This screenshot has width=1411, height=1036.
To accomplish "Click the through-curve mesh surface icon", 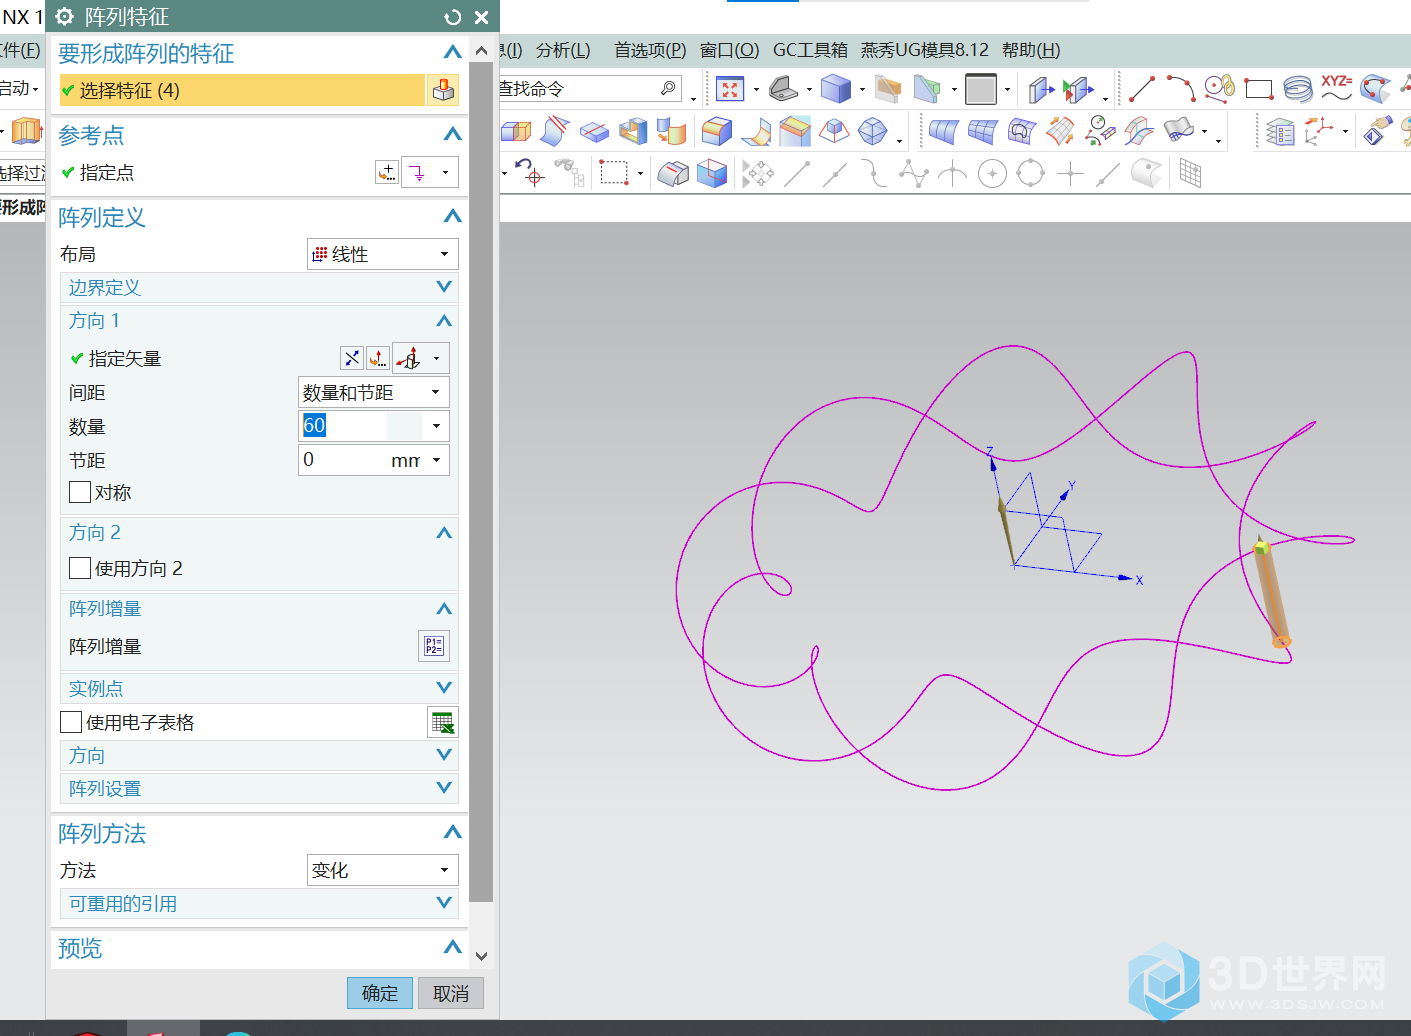I will pos(982,131).
